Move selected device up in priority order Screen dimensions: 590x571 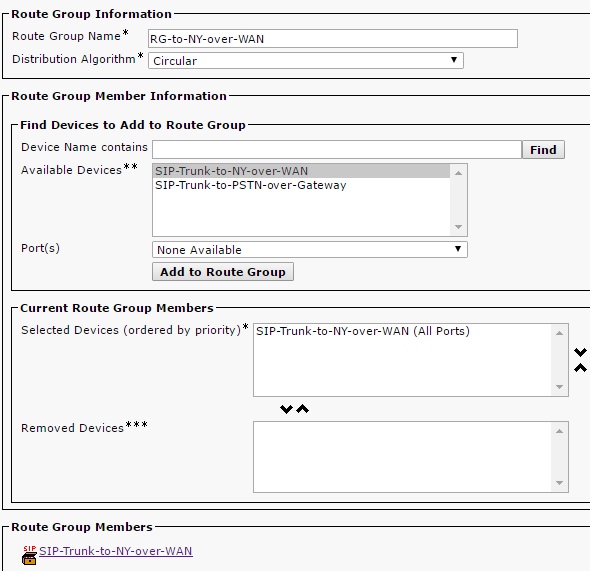[580, 368]
